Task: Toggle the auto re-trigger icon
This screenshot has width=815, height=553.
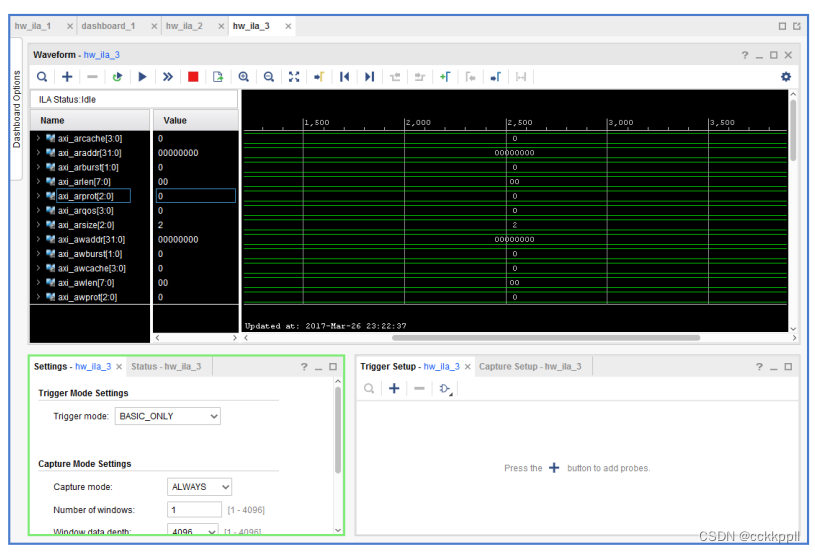Action: (117, 77)
